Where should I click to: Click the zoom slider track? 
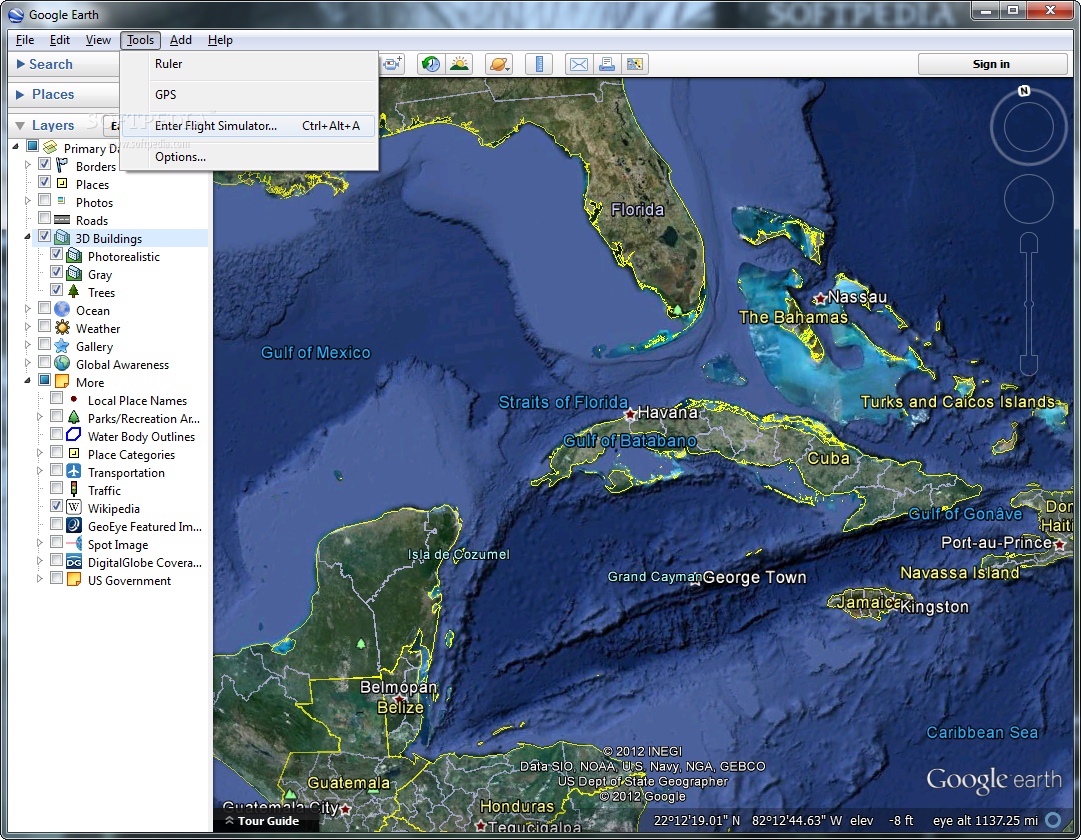pos(1029,303)
